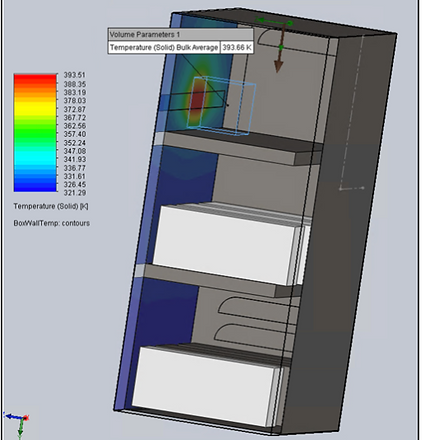Click the brown gravity direction arrow
This screenshot has width=425, height=440.
pos(279,48)
